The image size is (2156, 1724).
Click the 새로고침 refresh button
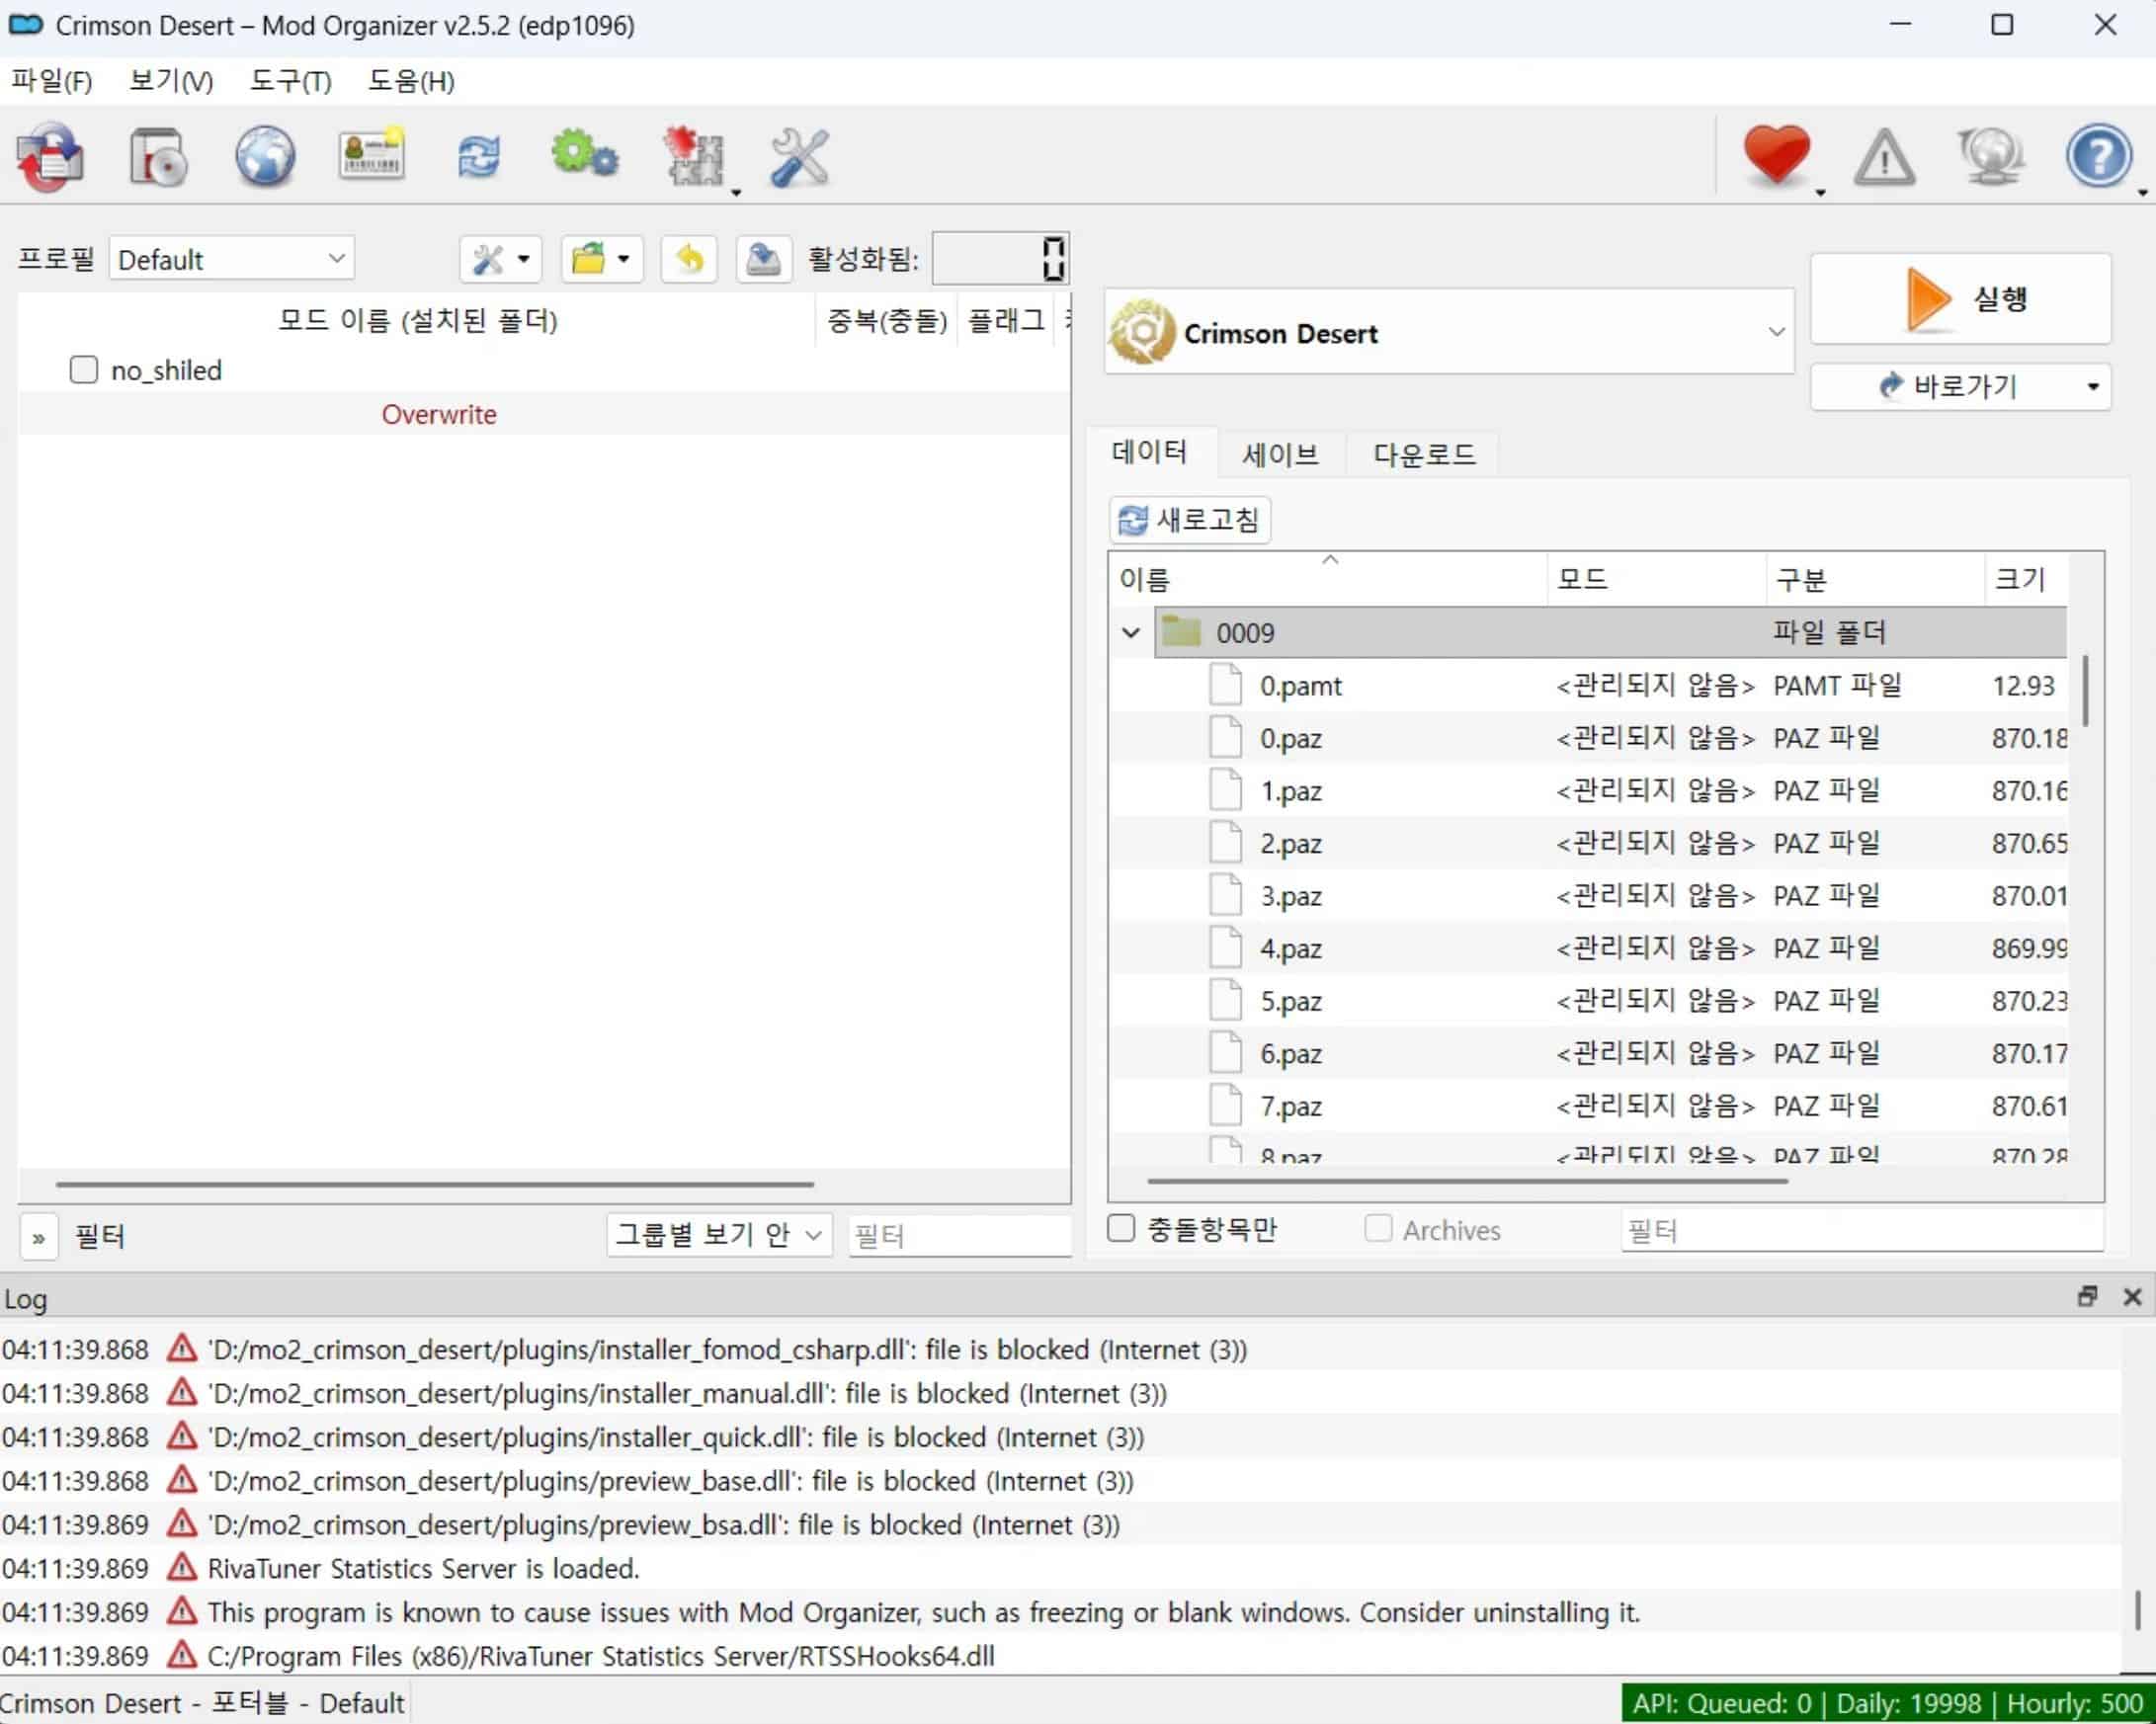tap(1189, 520)
